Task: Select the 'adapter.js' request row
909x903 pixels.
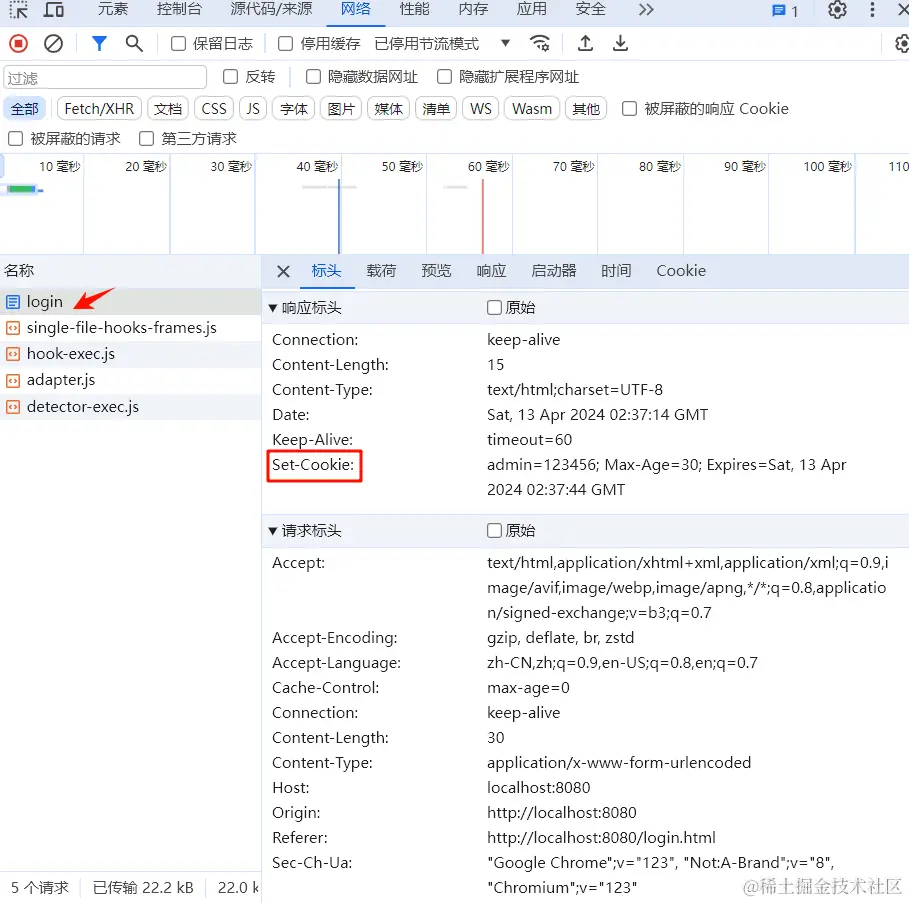Action: point(130,380)
